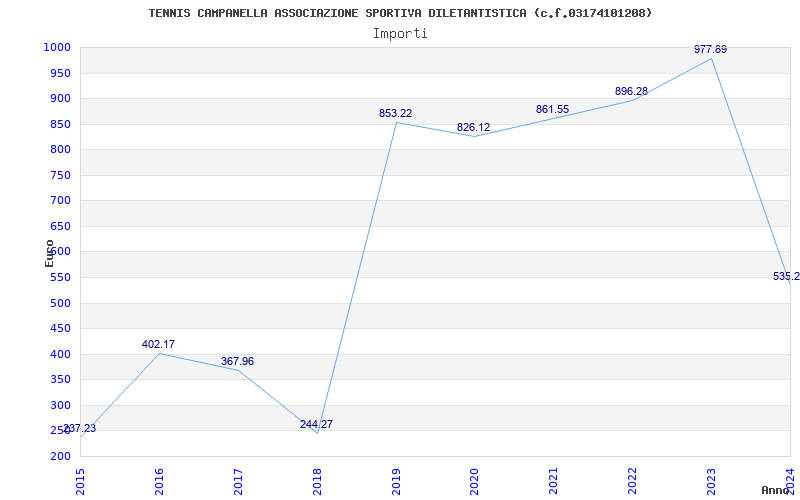Select the 2020 x-axis year label
This screenshot has width=800, height=500.
(474, 482)
